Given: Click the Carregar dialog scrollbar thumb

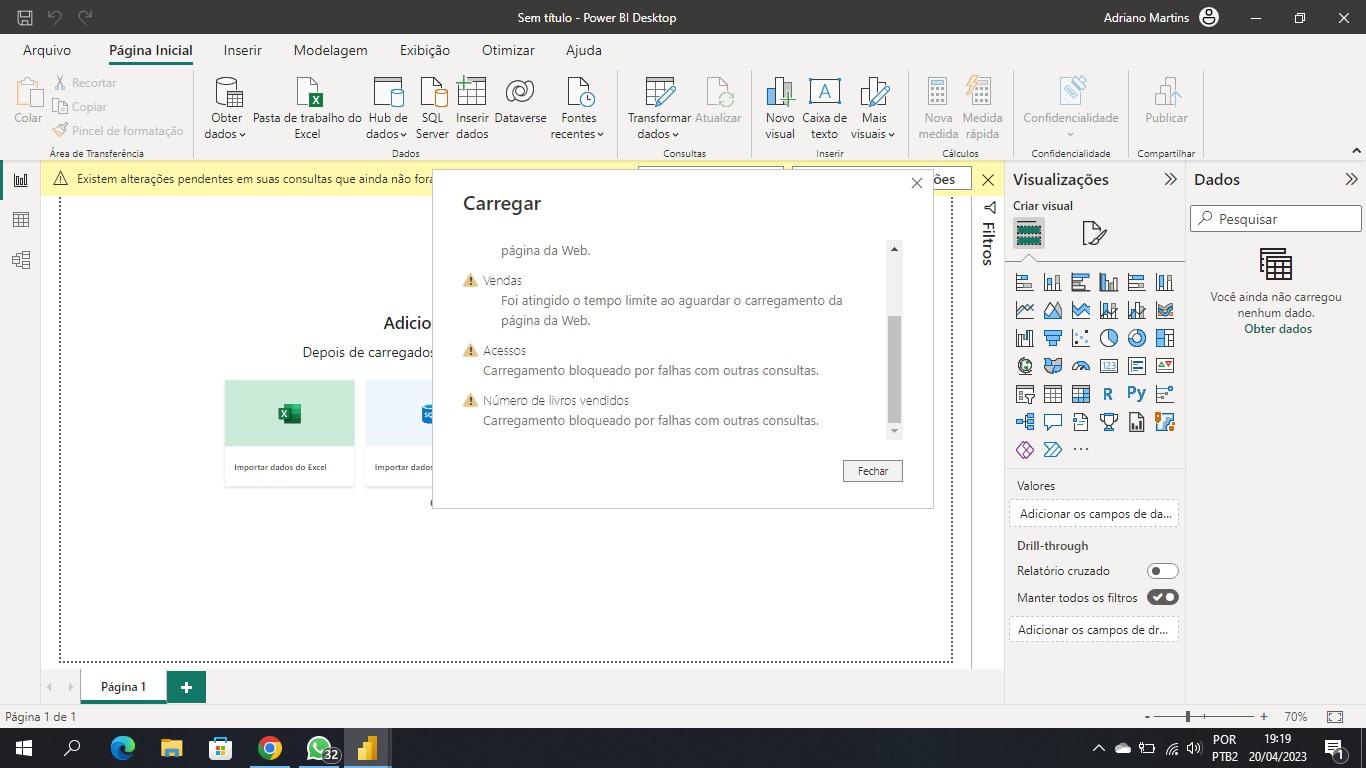Looking at the screenshot, I should (894, 369).
